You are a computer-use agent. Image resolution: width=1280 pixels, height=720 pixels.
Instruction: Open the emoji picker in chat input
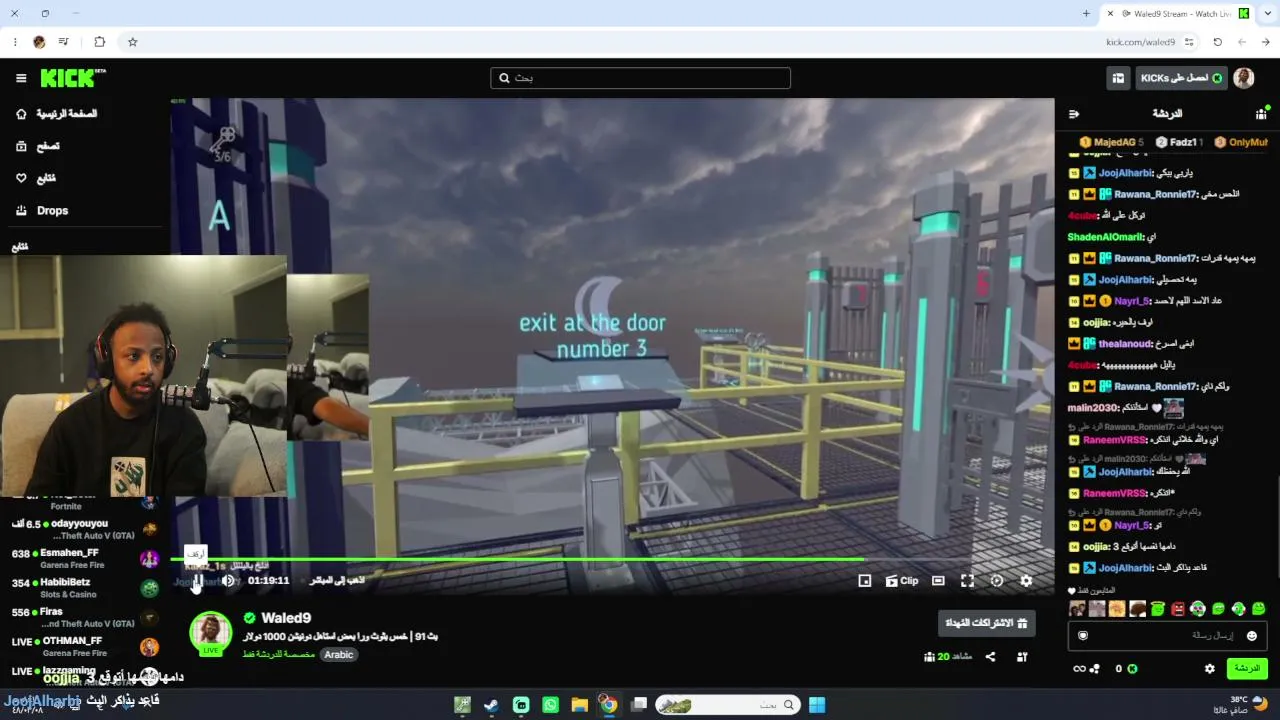[x=1251, y=636]
